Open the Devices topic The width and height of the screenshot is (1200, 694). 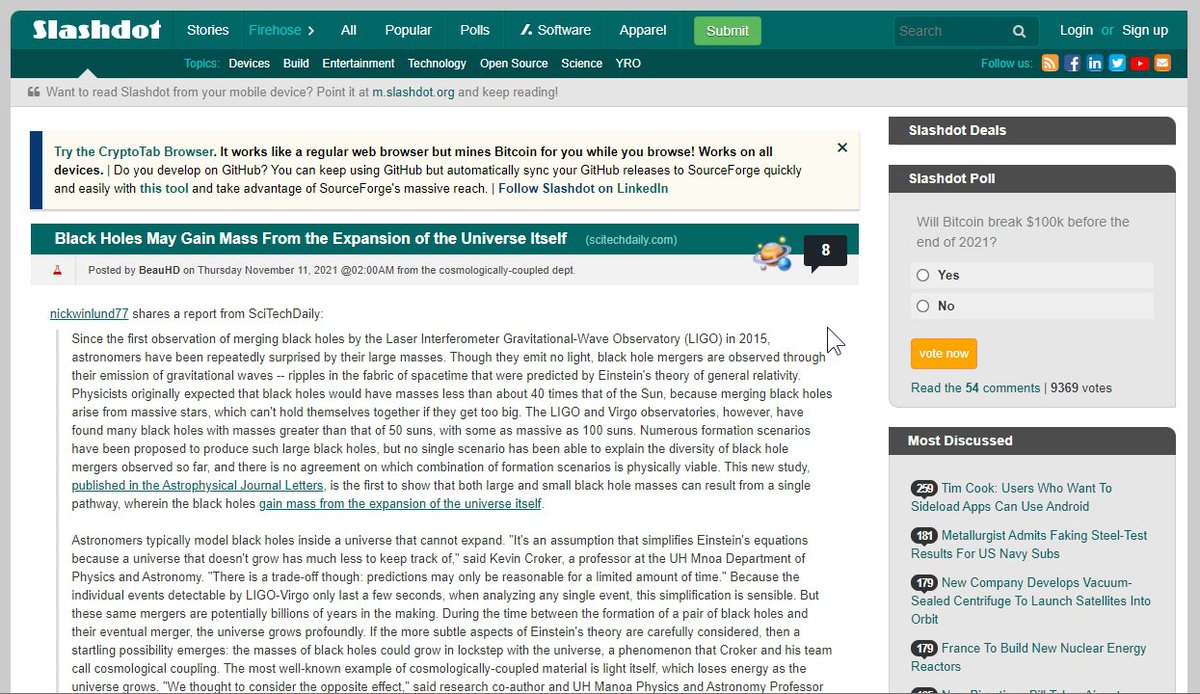pos(249,63)
